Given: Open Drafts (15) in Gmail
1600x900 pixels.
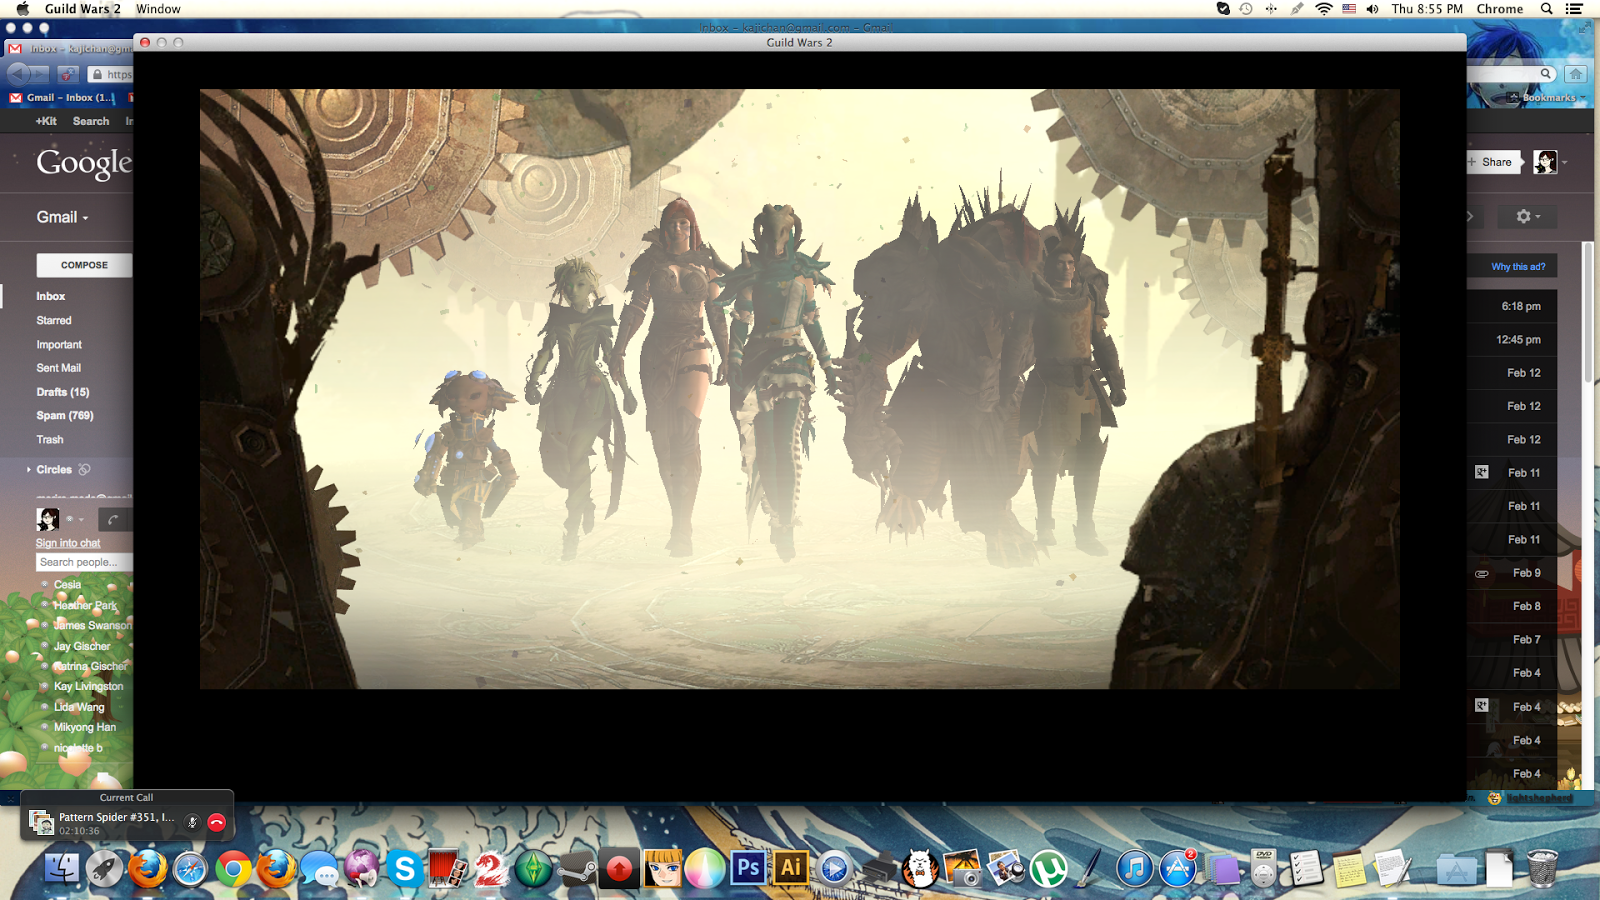Looking at the screenshot, I should click(x=63, y=392).
